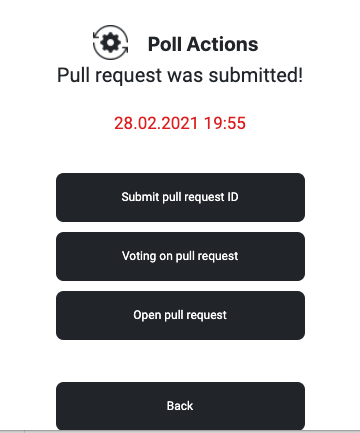Start voting on the pull request
Viewport: 360px width, 433px height.
pos(180,256)
